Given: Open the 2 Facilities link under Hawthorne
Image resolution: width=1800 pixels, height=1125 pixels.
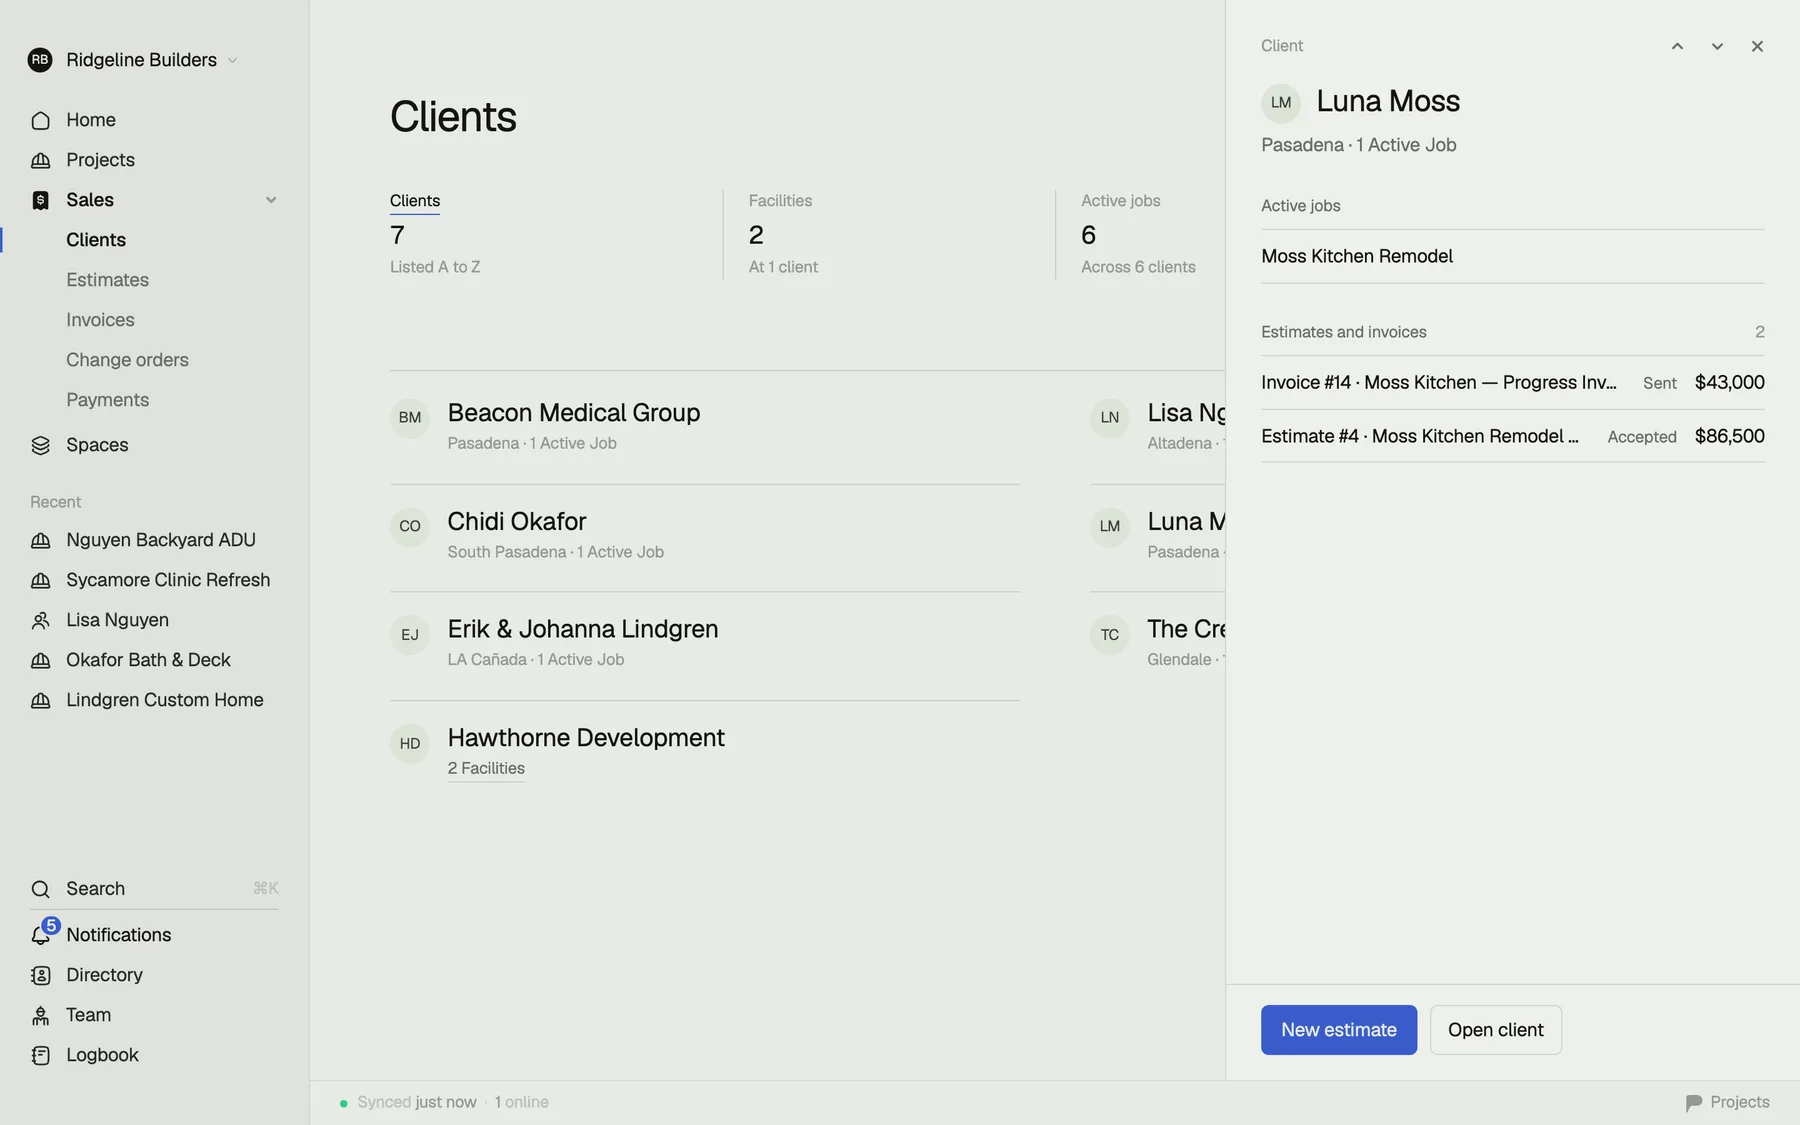Looking at the screenshot, I should 486,768.
